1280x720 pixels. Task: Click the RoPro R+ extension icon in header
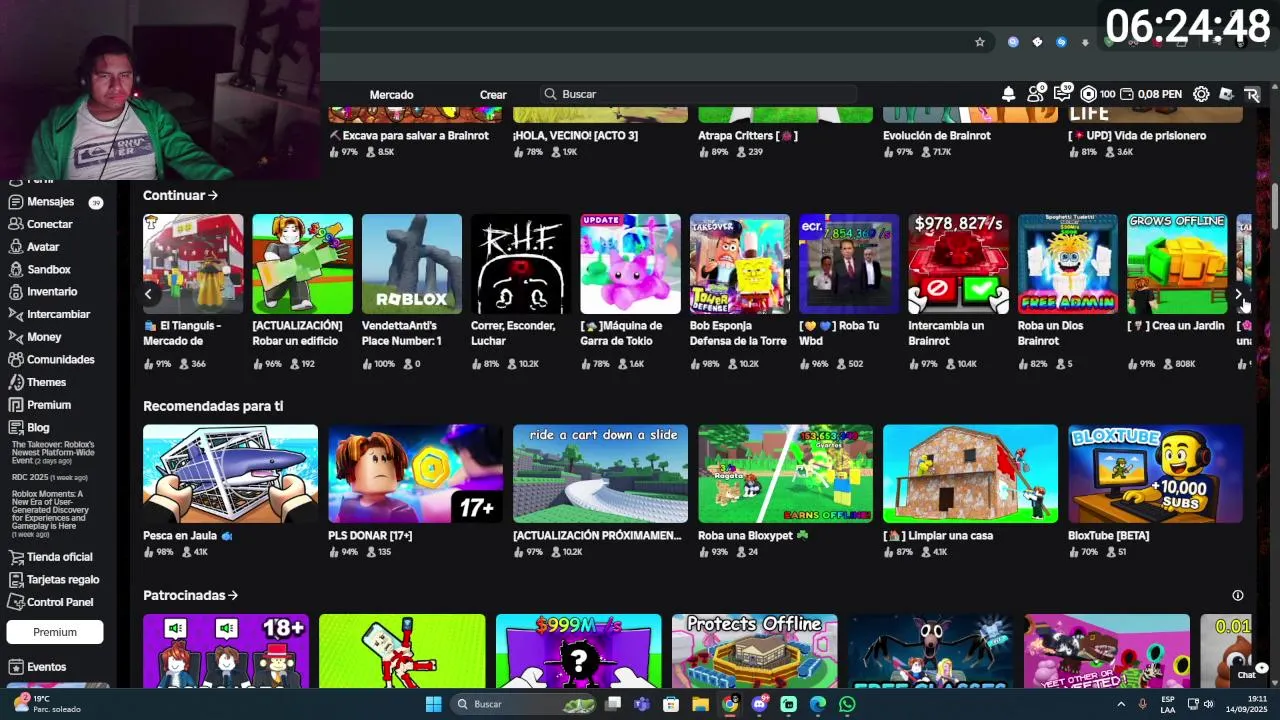(1252, 94)
